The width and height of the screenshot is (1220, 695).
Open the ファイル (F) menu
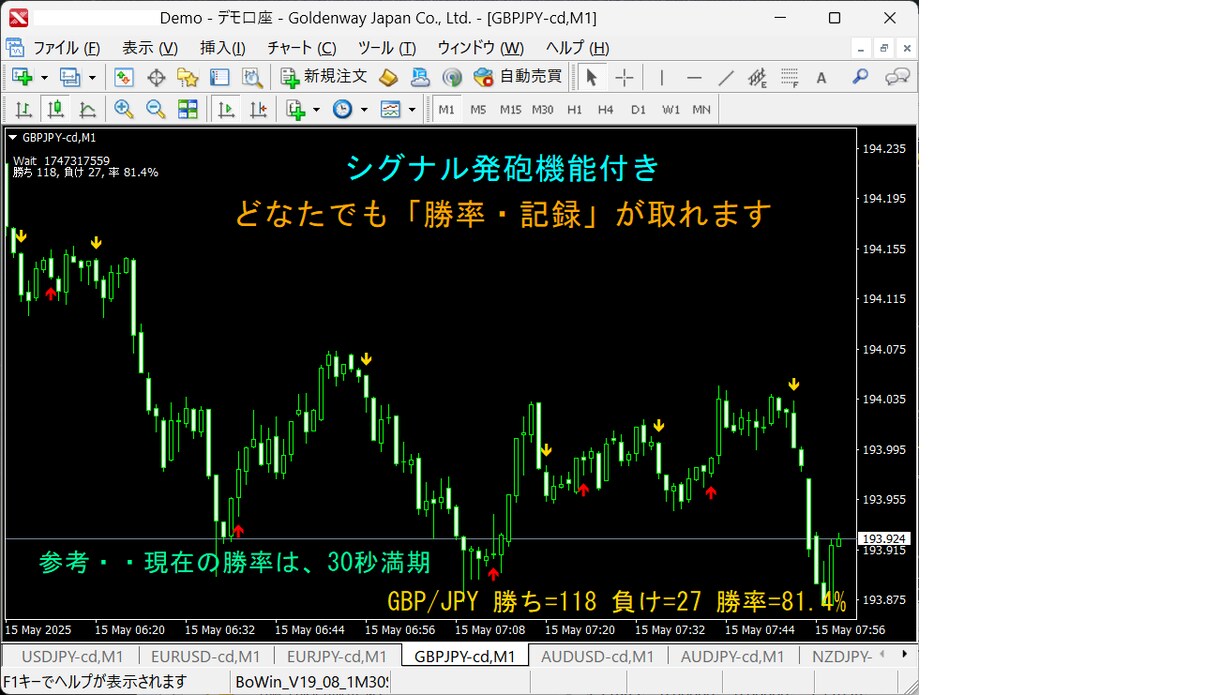tap(66, 48)
